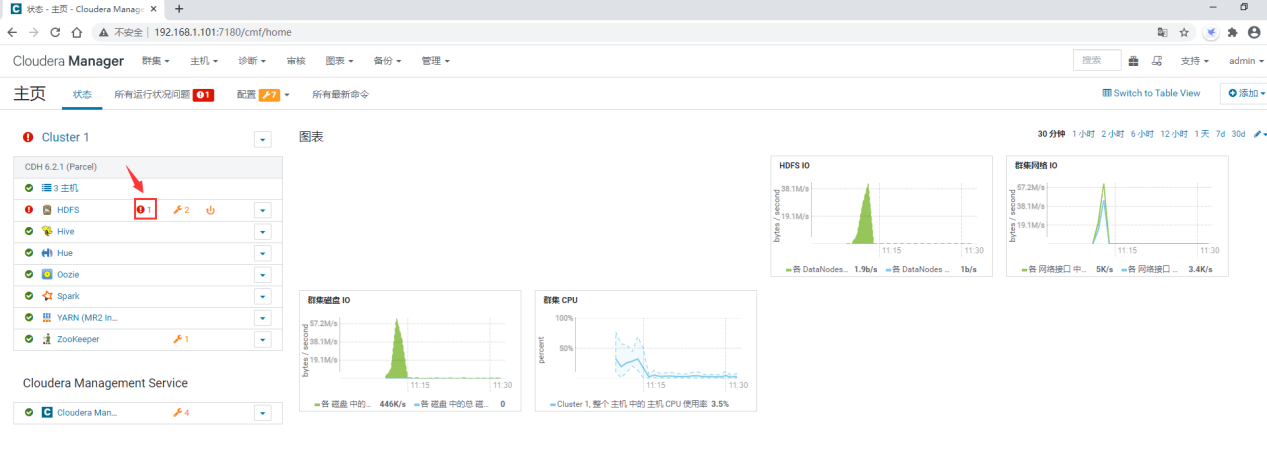The width and height of the screenshot is (1267, 456).
Task: Click the Cluster 1 red health icon
Action: (x=28, y=138)
